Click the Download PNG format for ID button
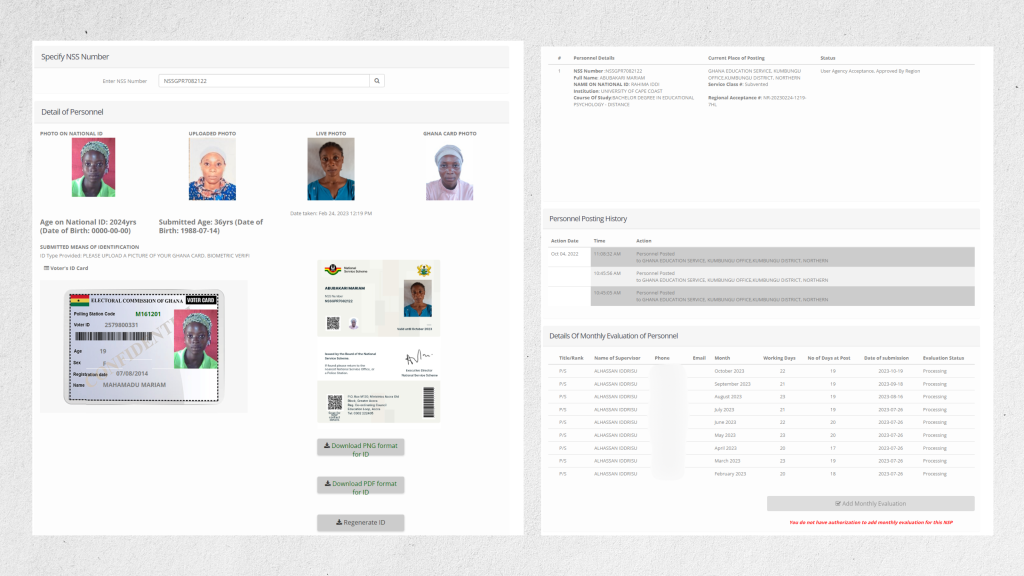 [x=360, y=447]
